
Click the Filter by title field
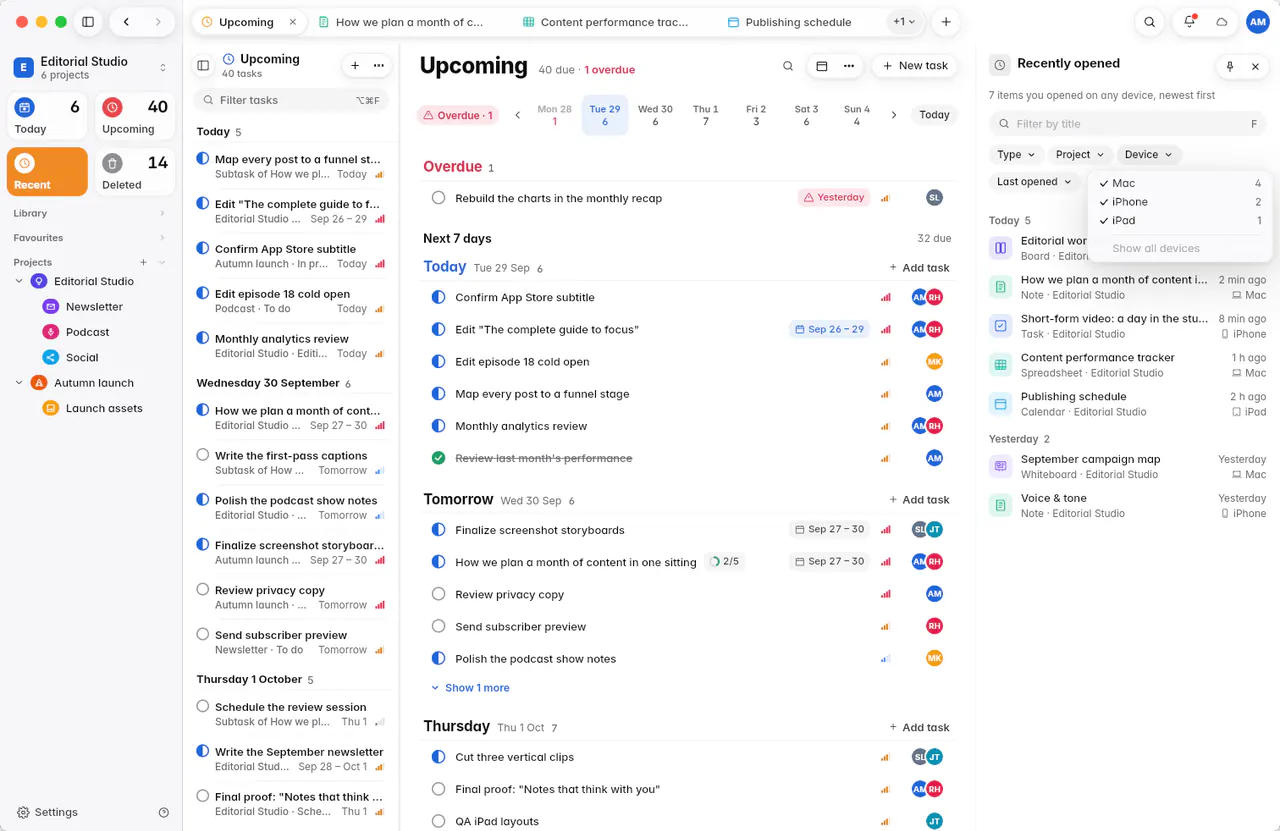pyautogui.click(x=1127, y=124)
